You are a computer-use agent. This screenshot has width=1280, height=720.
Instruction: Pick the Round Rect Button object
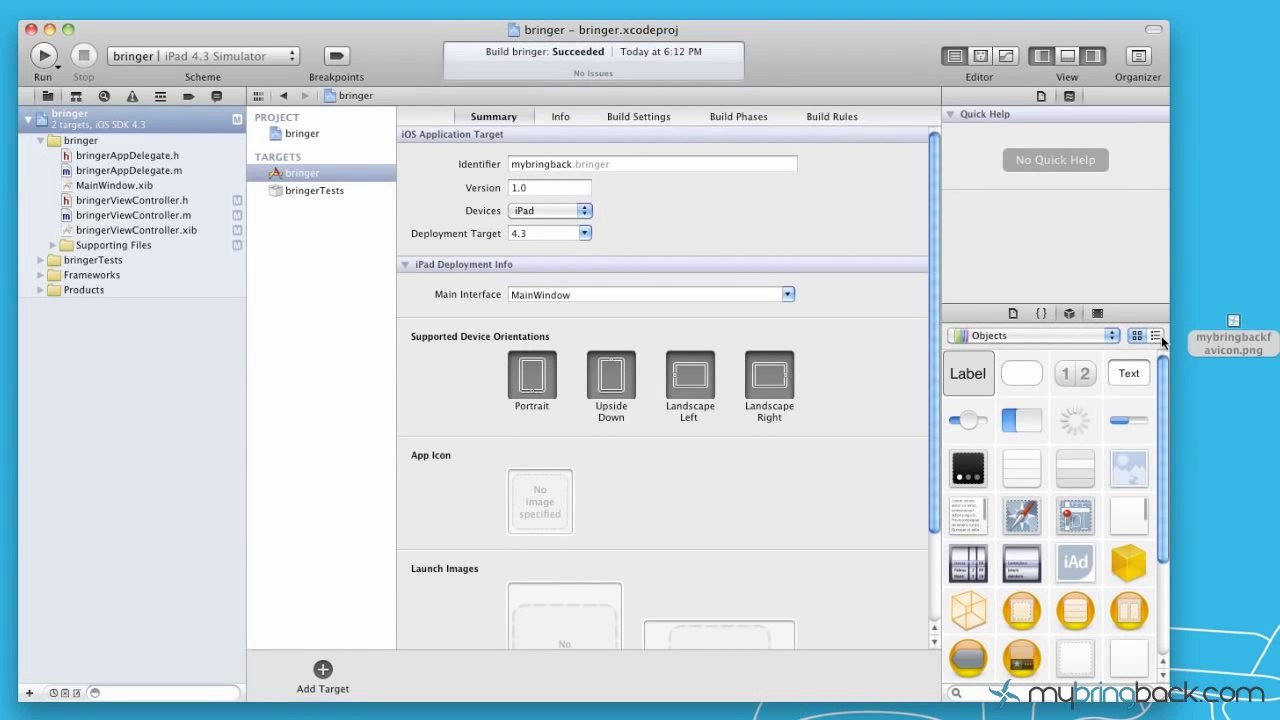[1022, 373]
